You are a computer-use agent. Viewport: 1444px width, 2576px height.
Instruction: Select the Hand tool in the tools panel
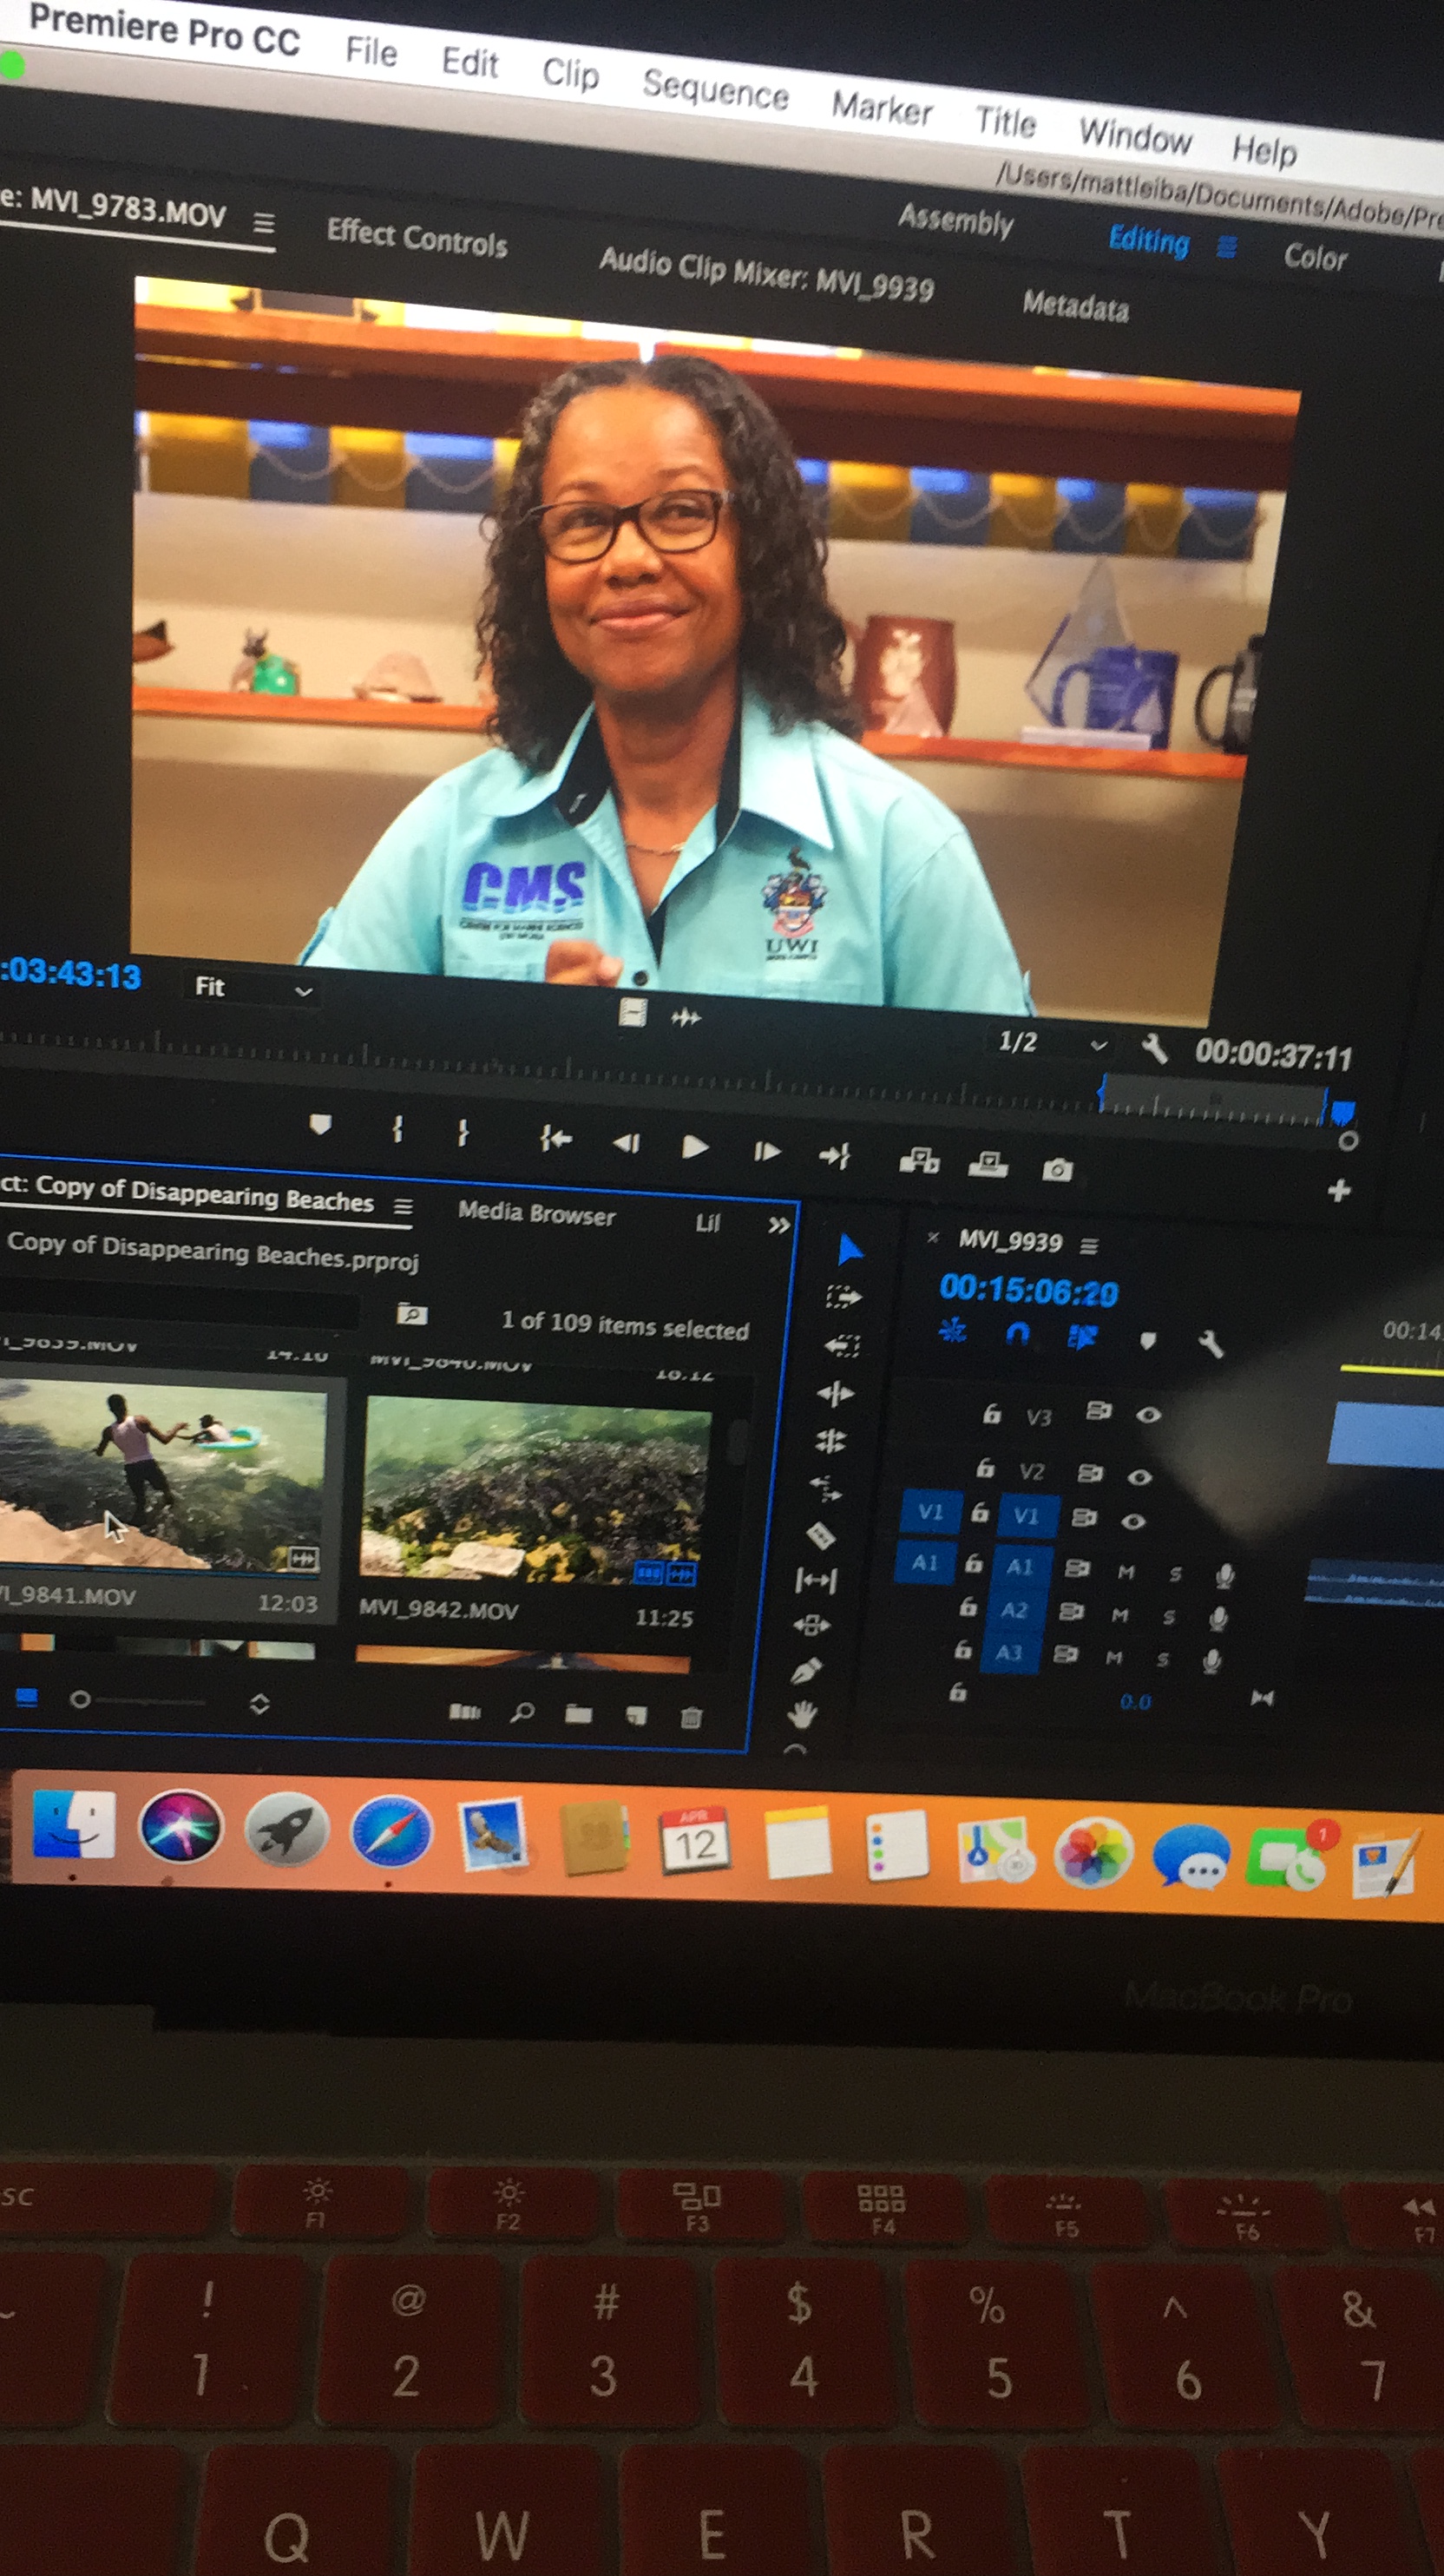click(801, 1716)
